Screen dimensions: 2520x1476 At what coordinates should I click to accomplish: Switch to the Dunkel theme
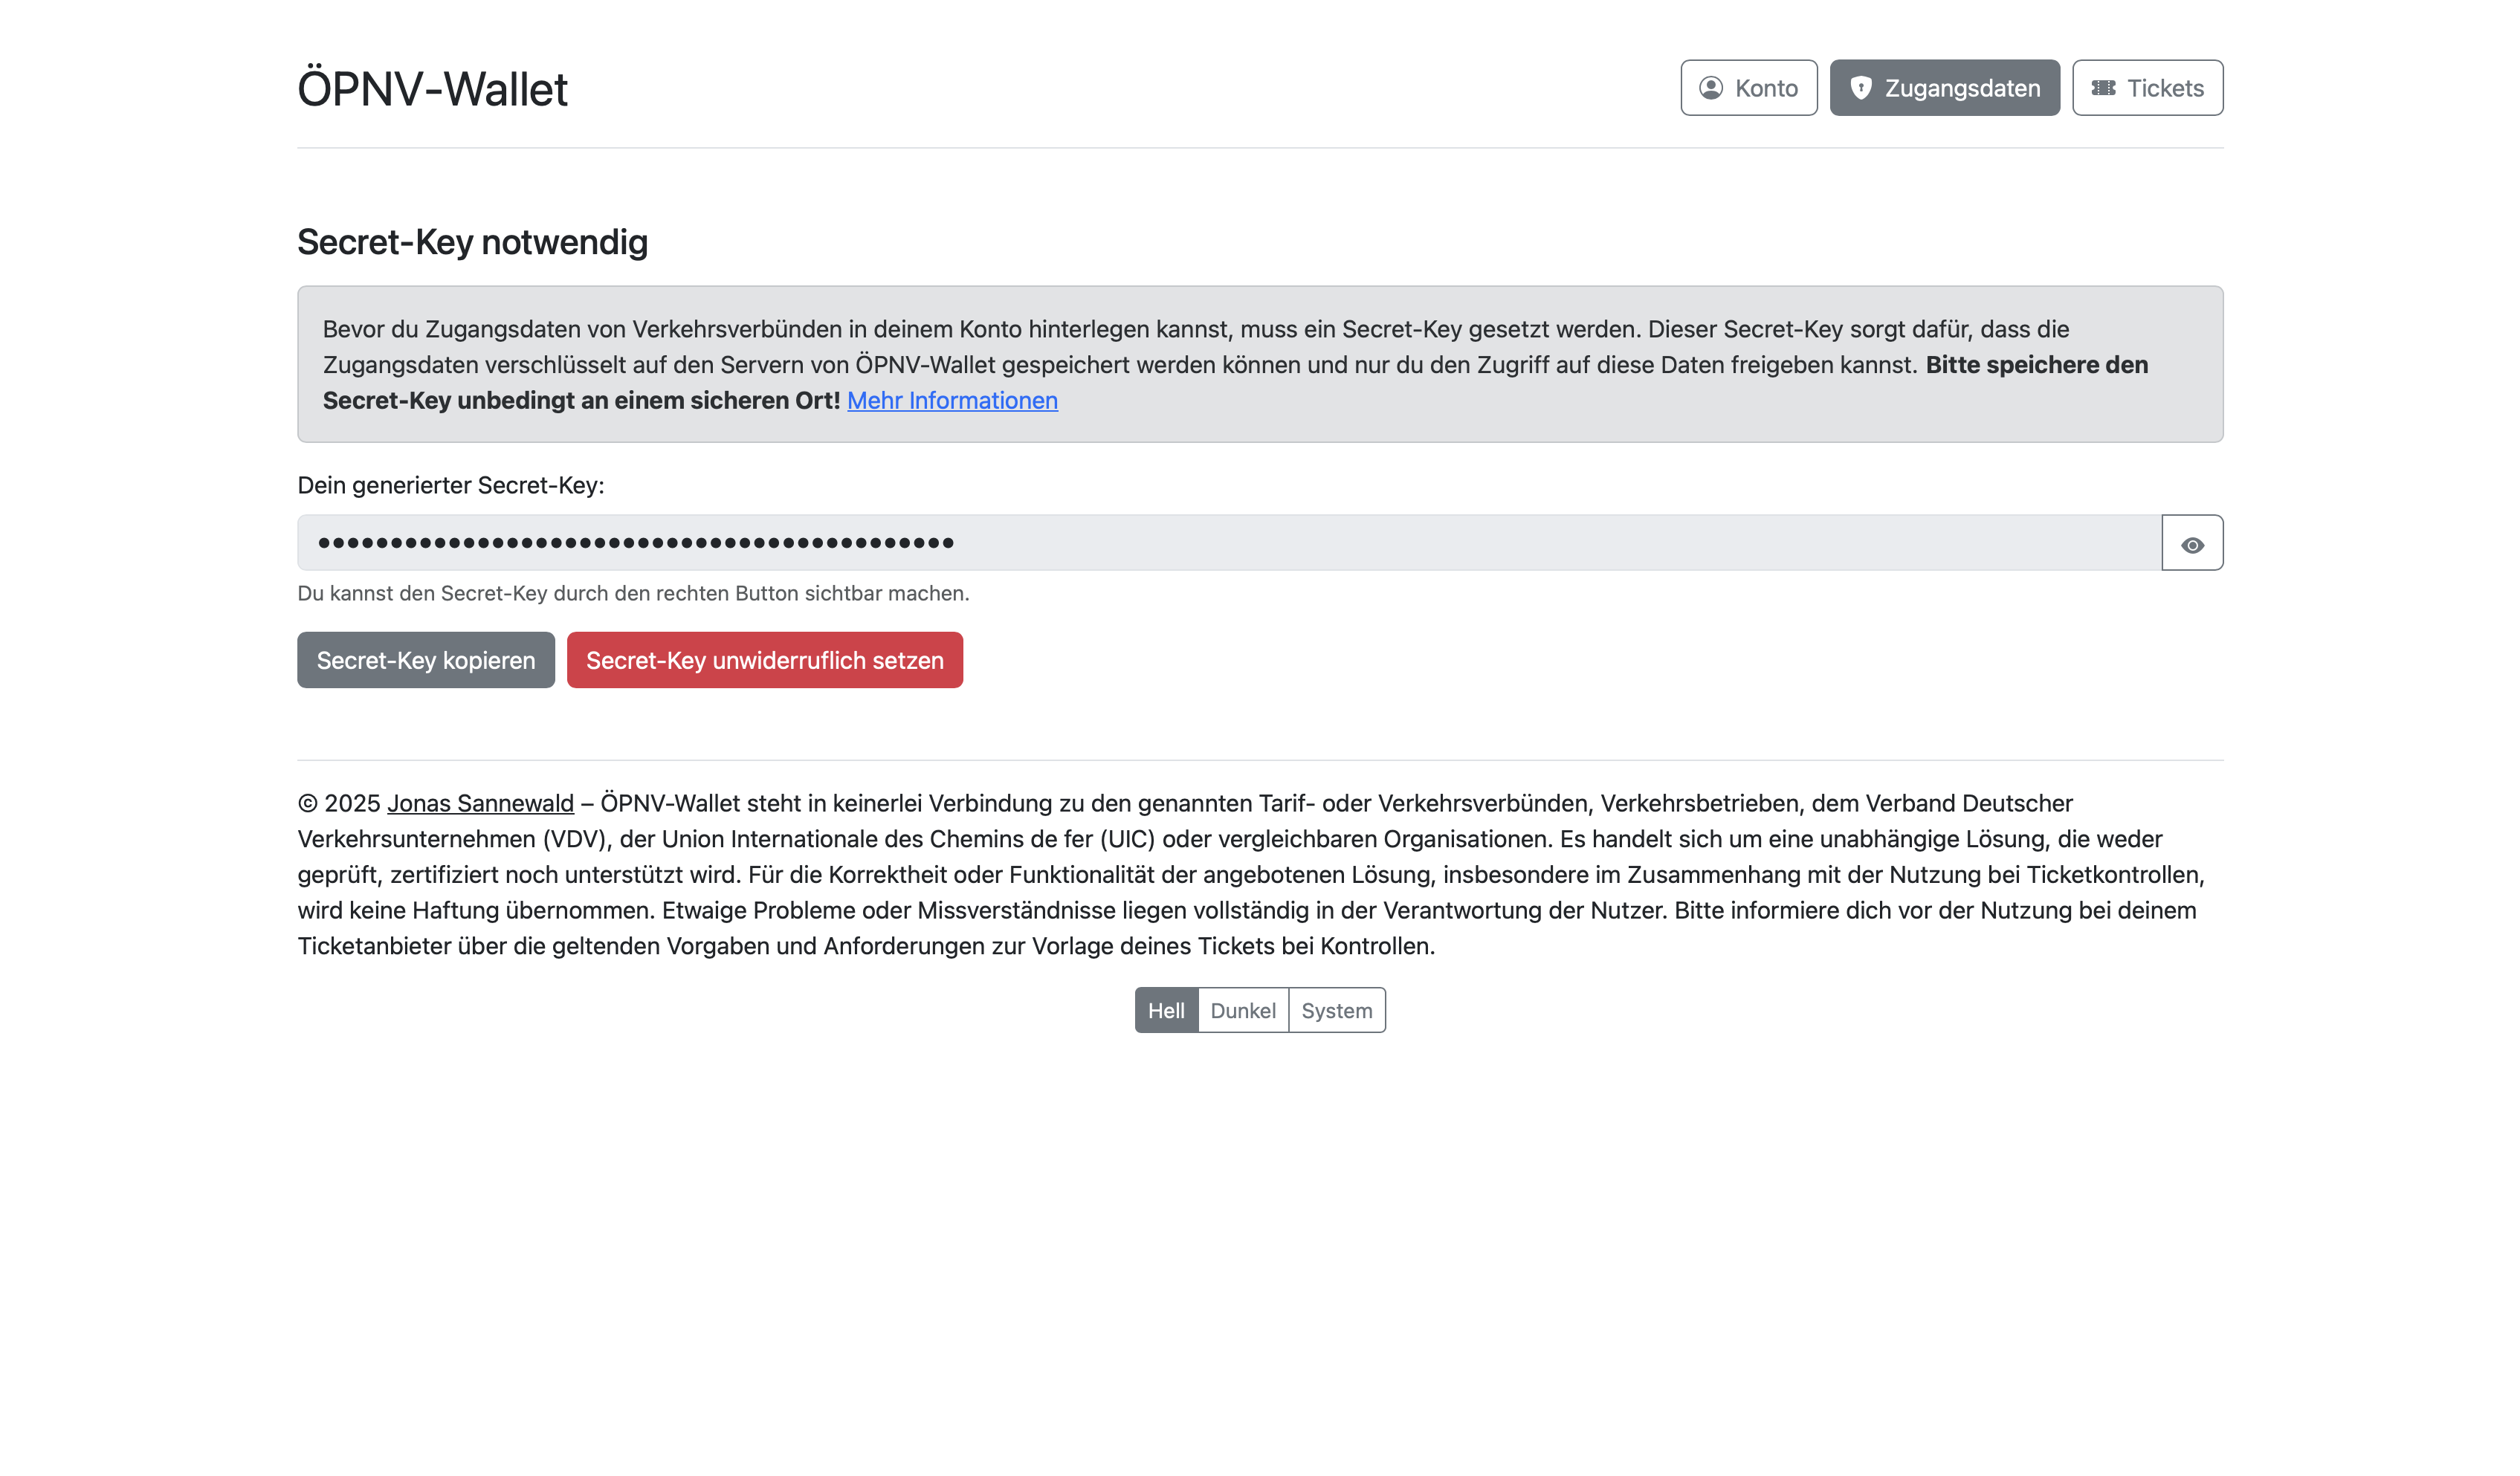point(1243,1010)
